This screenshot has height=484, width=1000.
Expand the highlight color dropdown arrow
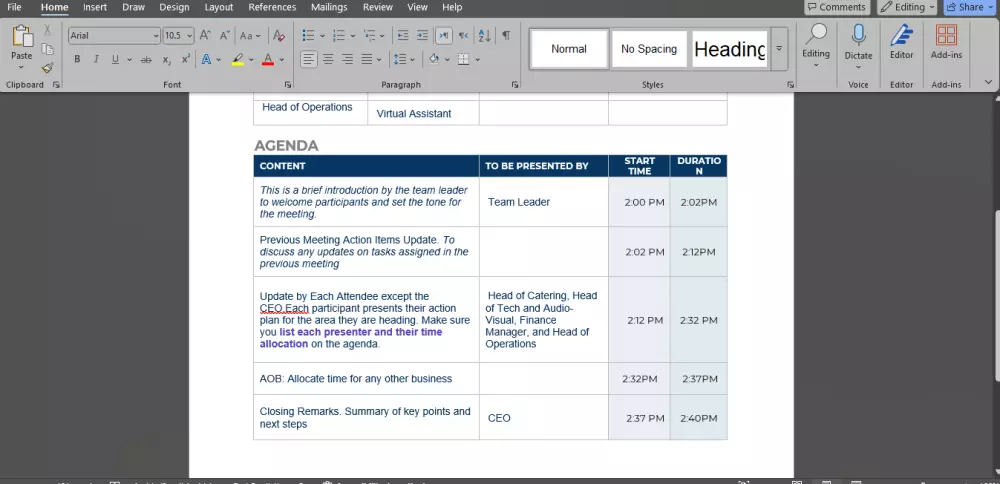(251, 60)
